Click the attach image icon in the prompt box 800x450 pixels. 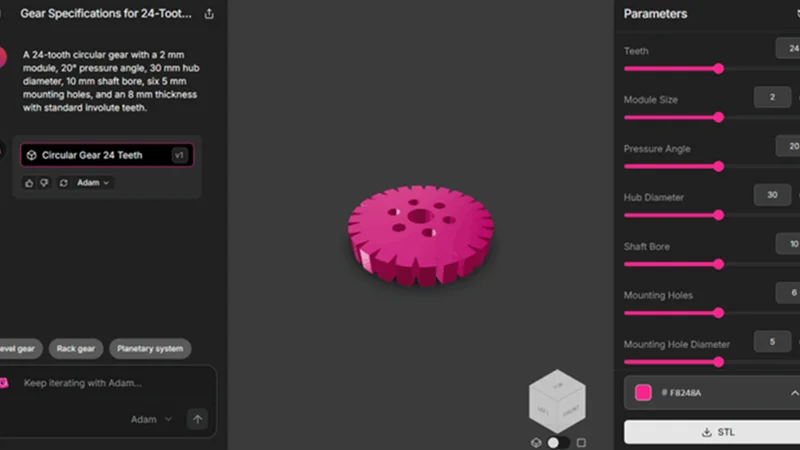click(4, 383)
